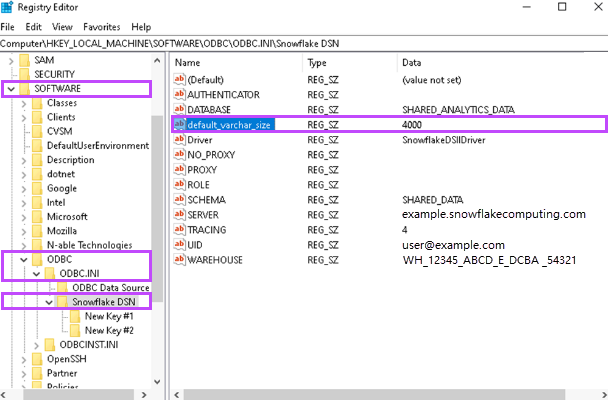The width and height of the screenshot is (608, 400).
Task: Select the ODBC Data Source folder icon
Action: 62,288
